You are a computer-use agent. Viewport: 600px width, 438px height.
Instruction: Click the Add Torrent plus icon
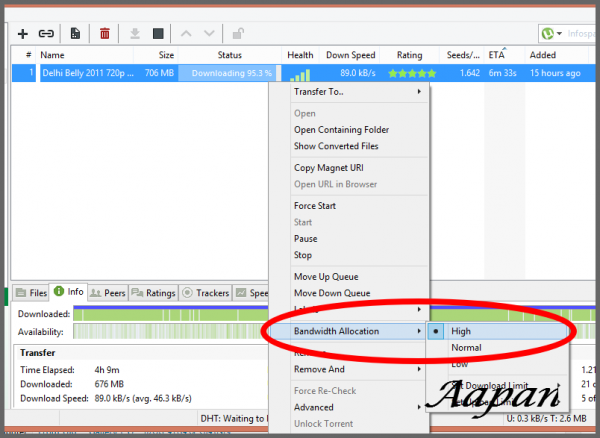pos(23,34)
